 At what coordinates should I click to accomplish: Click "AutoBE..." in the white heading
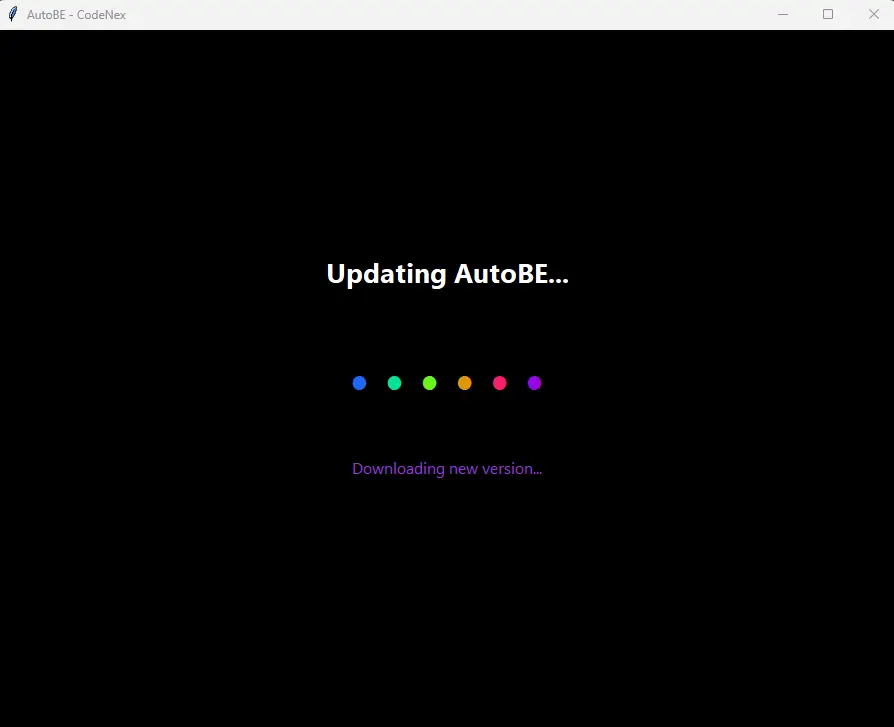tap(511, 274)
